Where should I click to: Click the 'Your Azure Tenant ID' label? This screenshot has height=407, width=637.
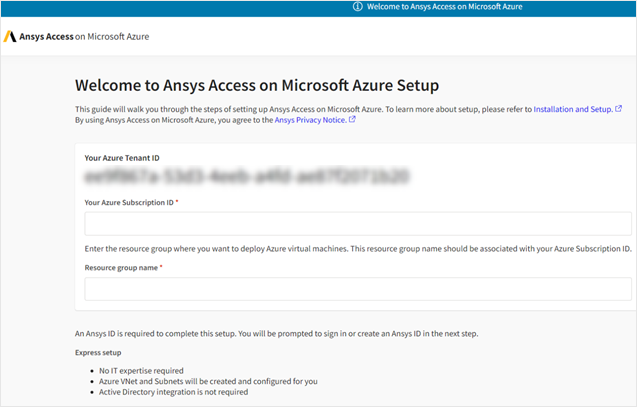pos(122,157)
